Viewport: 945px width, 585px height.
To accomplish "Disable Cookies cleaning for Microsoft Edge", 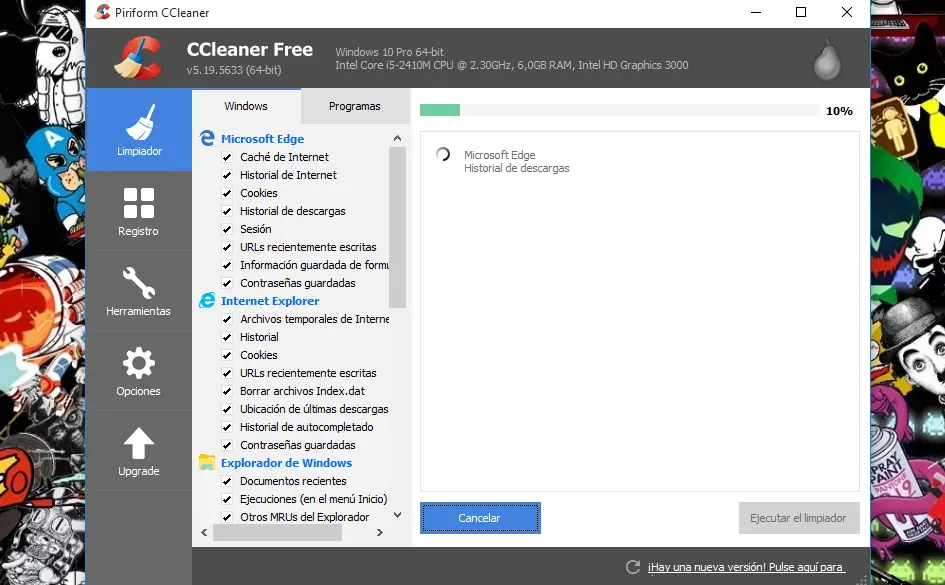I will (x=227, y=193).
